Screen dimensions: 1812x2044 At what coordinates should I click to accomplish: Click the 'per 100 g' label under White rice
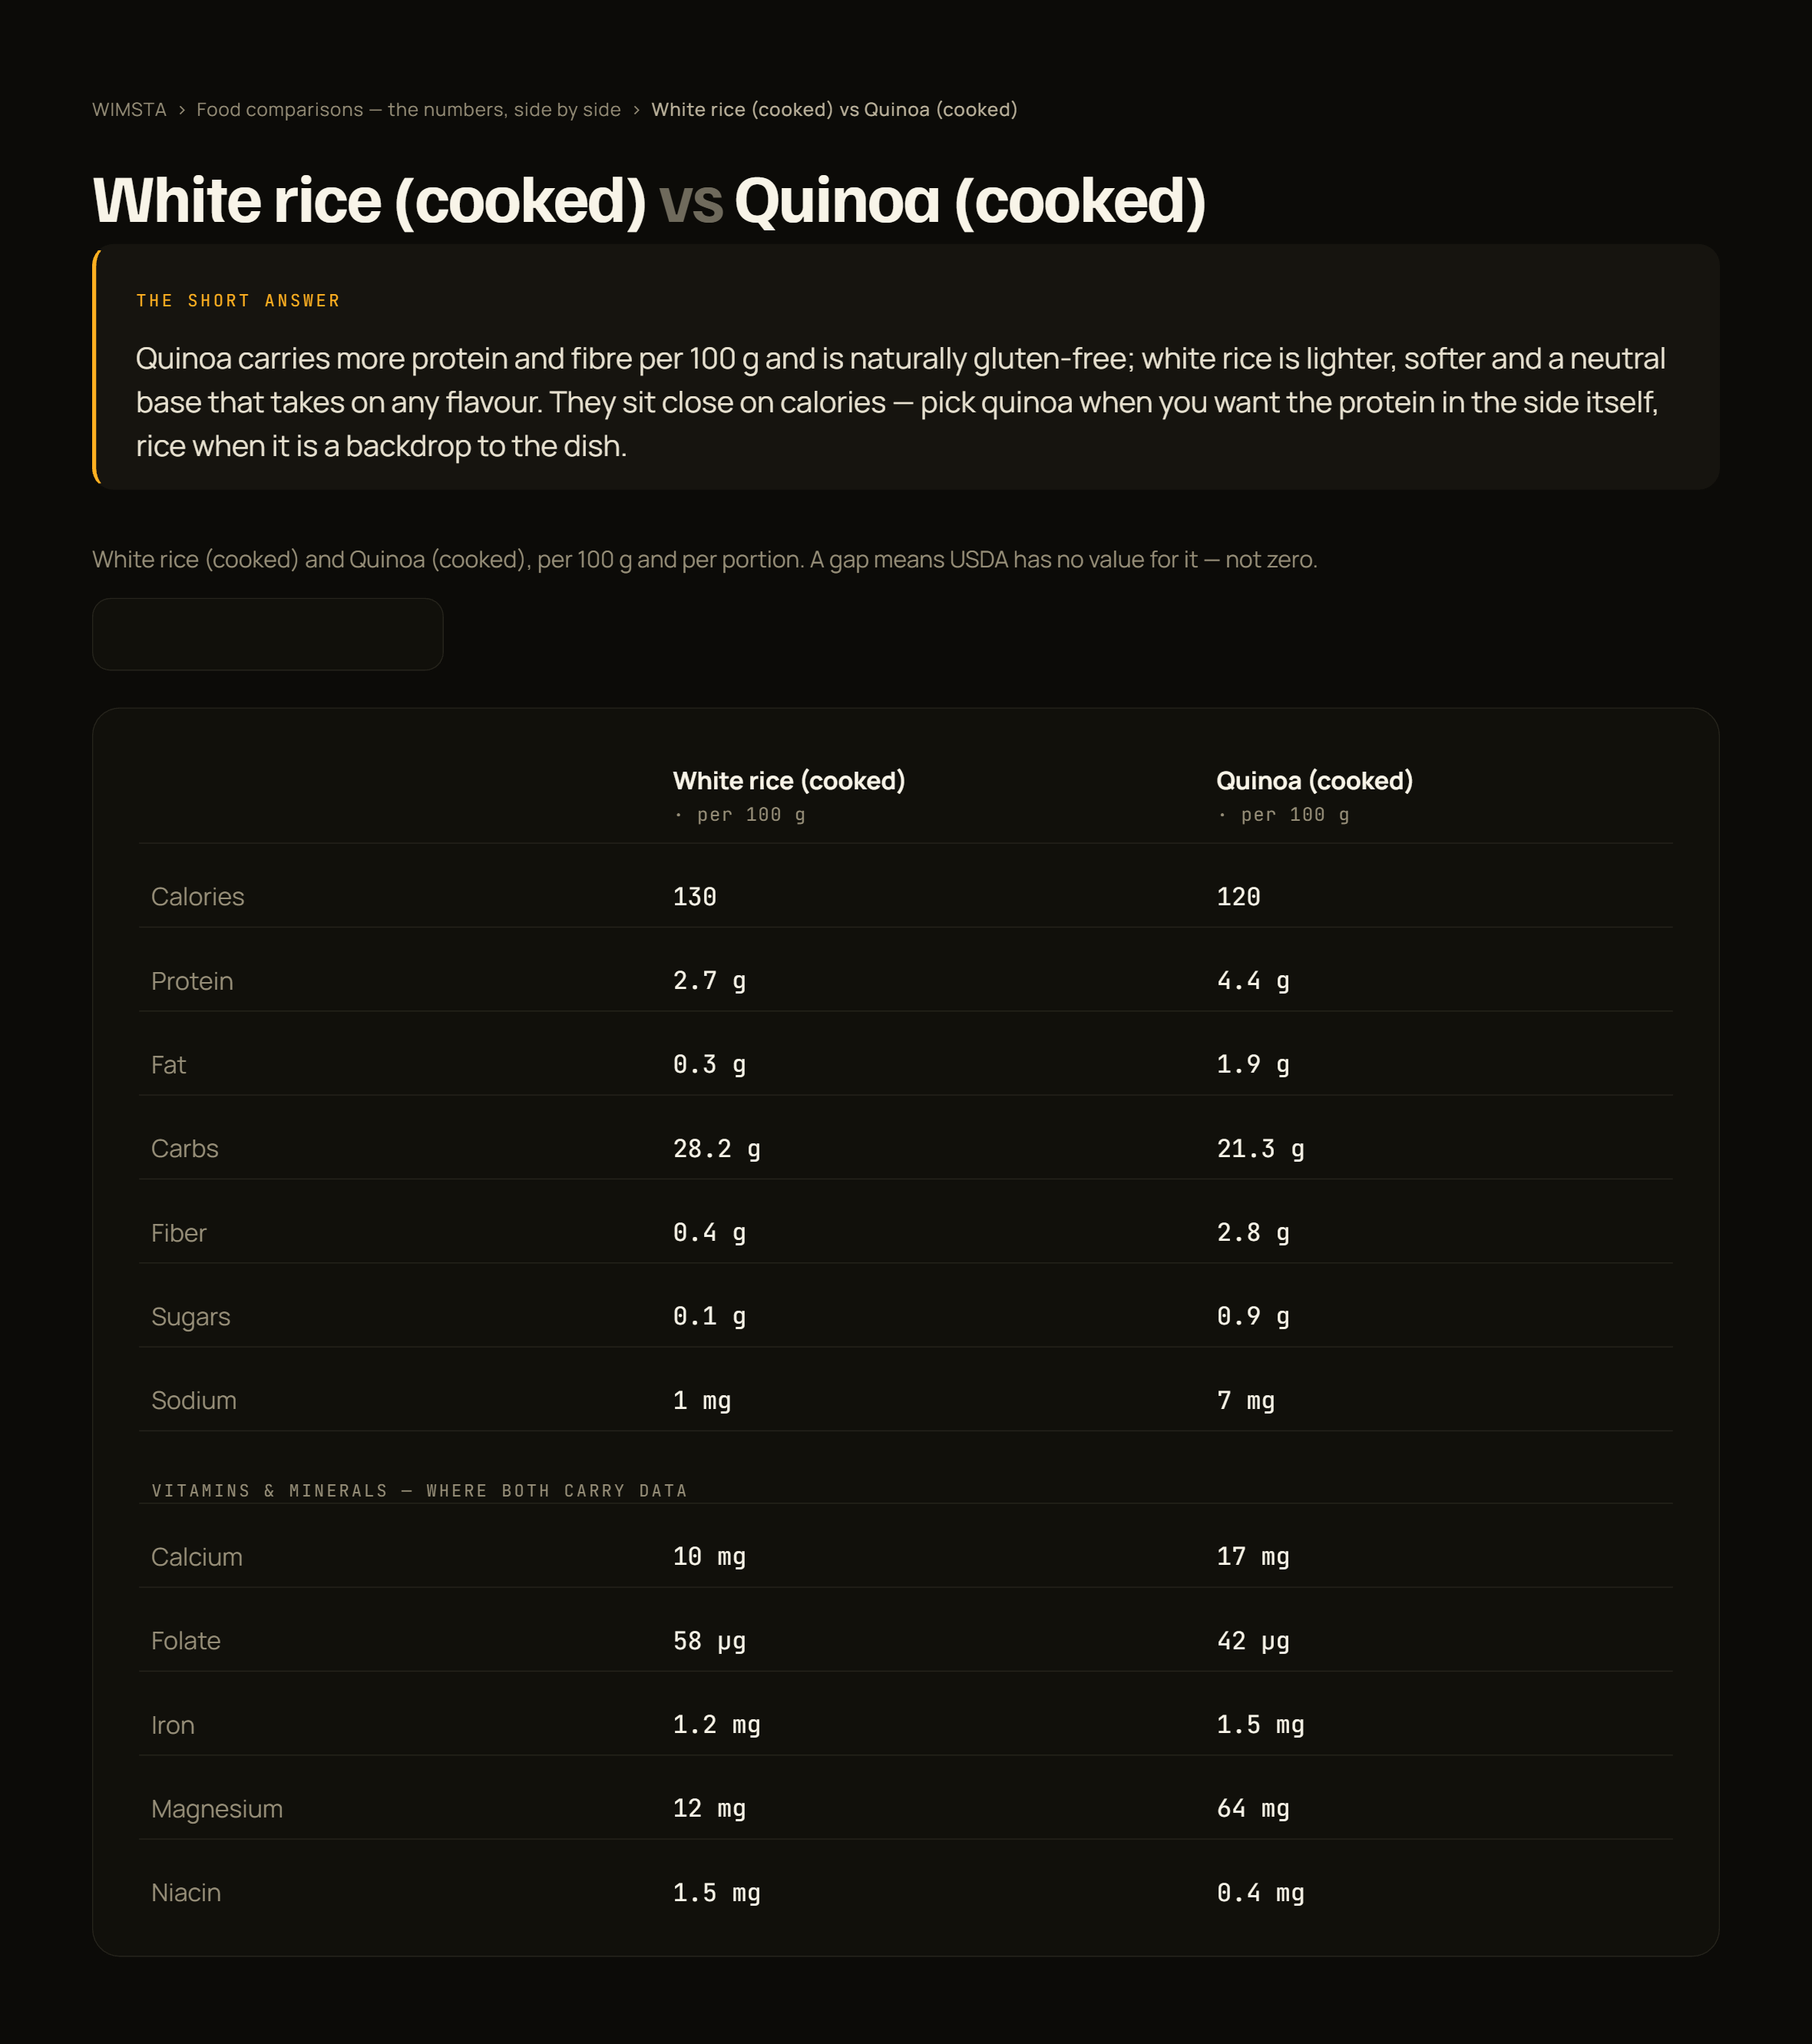pos(739,814)
